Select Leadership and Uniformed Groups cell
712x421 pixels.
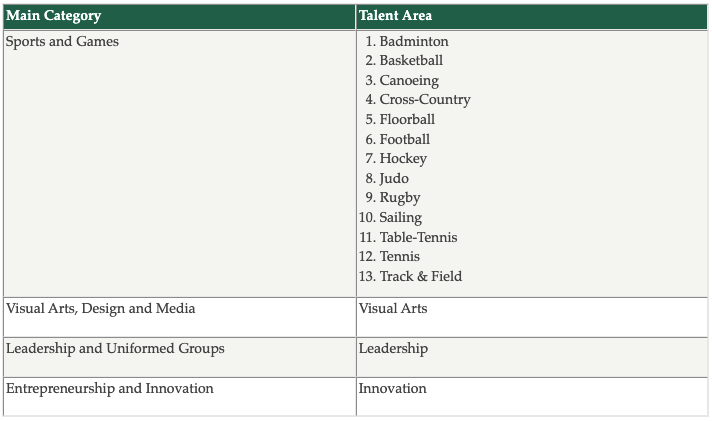[179, 357]
